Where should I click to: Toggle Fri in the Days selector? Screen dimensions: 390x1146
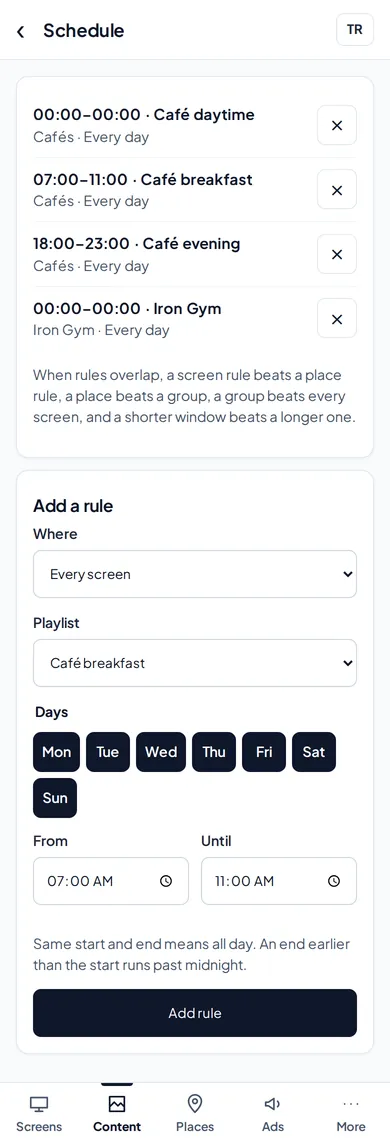[264, 752]
